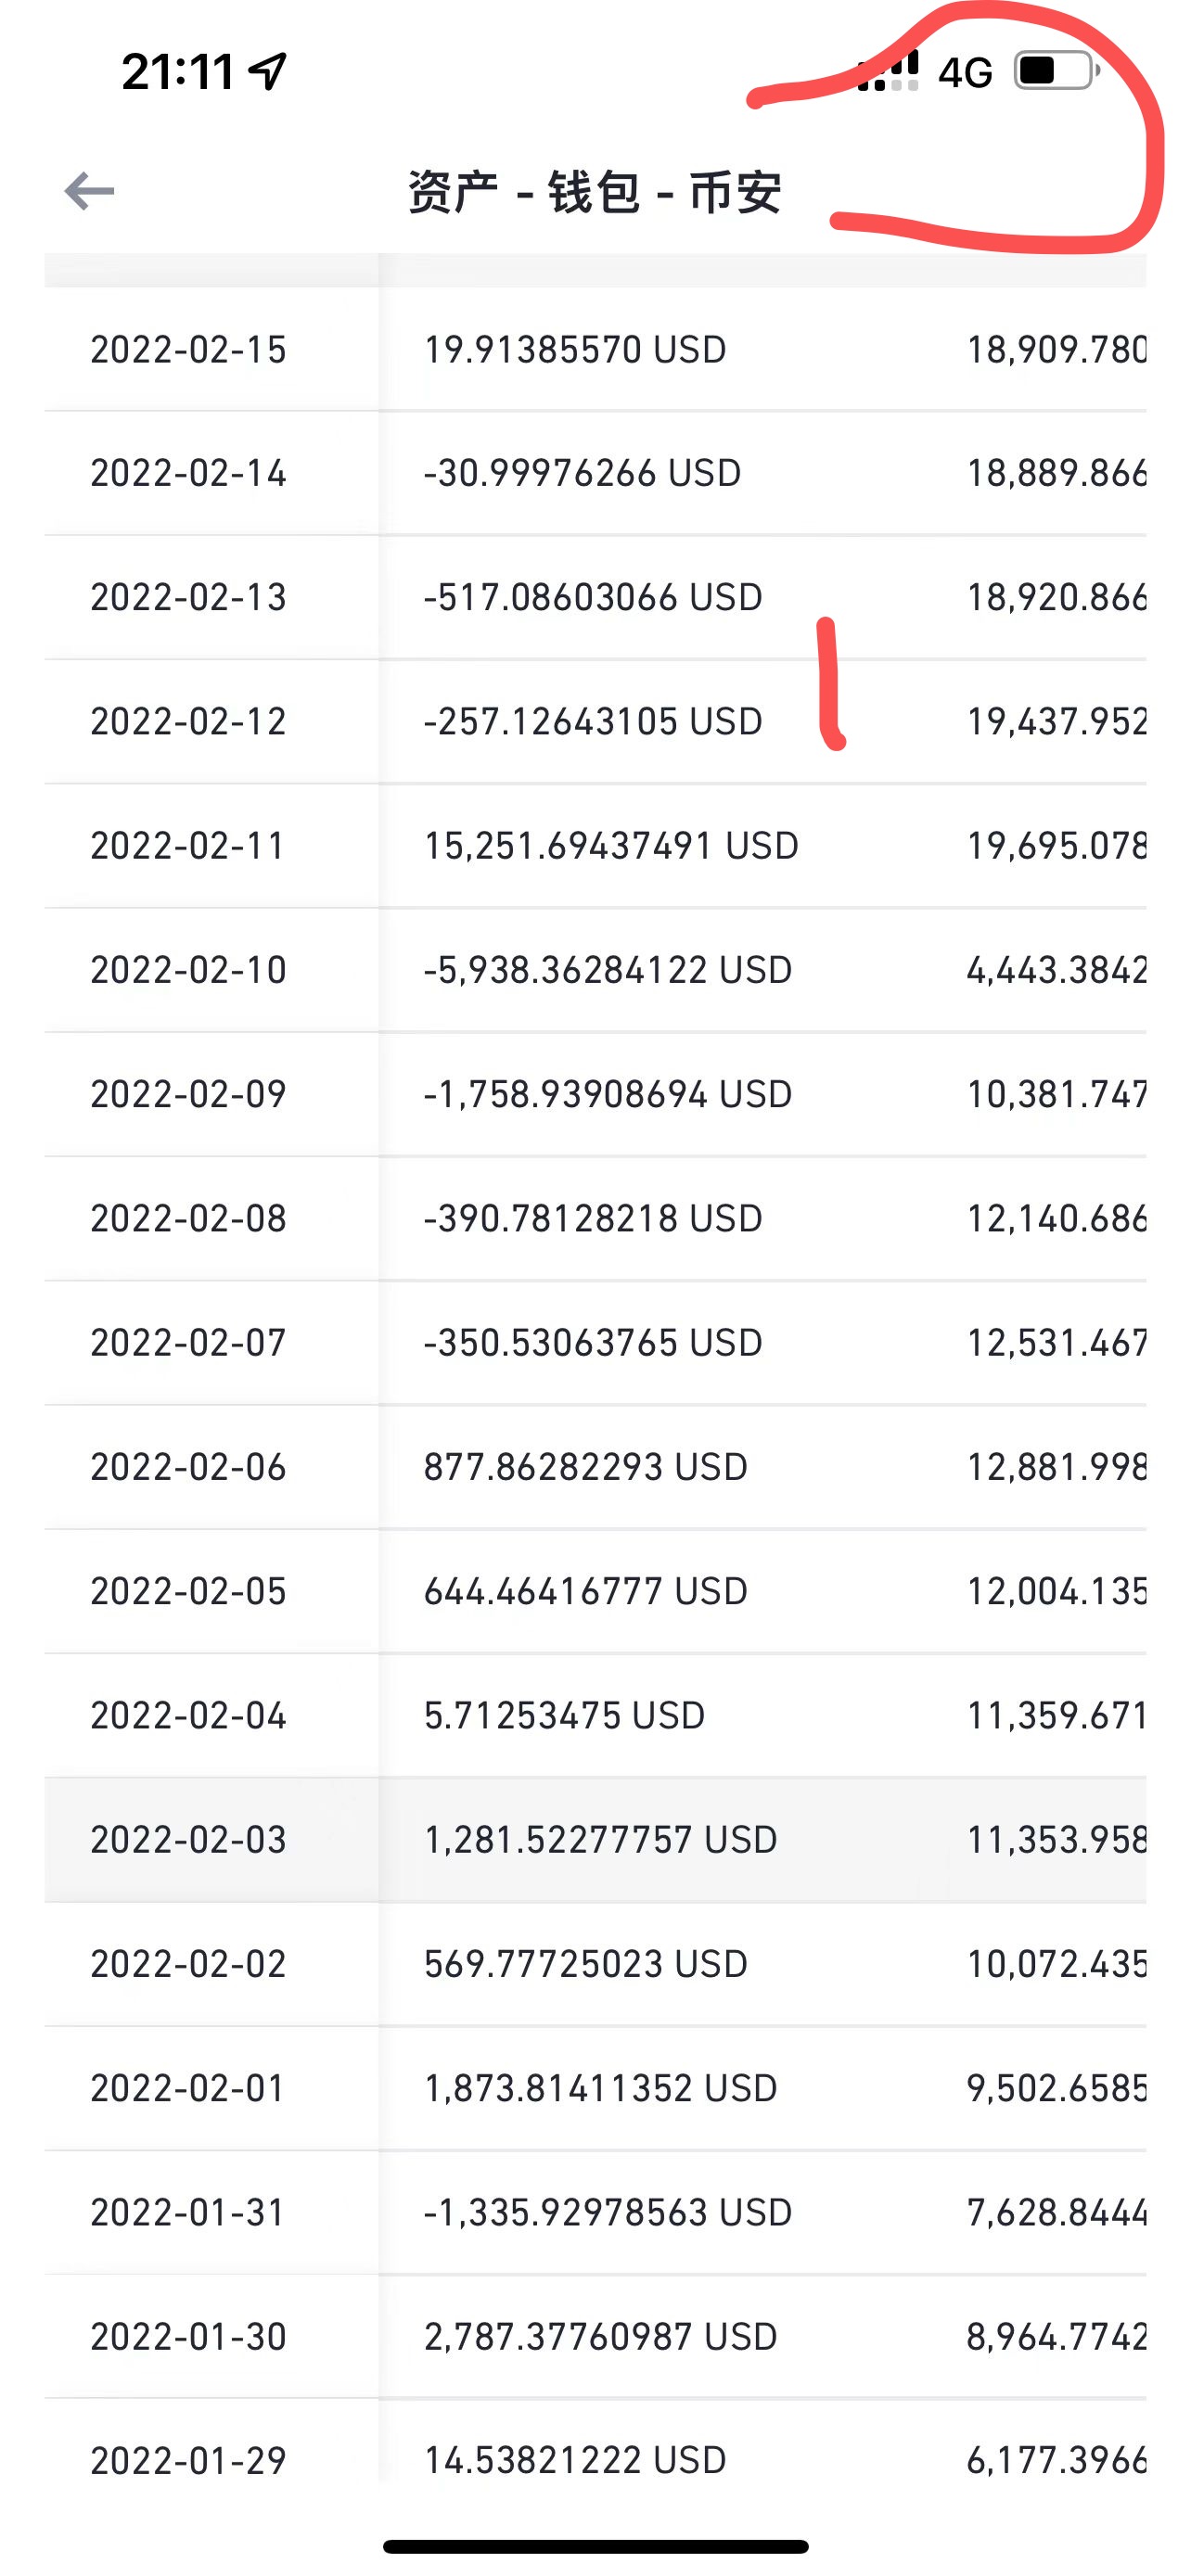Tap the back arrow icon

tap(89, 191)
